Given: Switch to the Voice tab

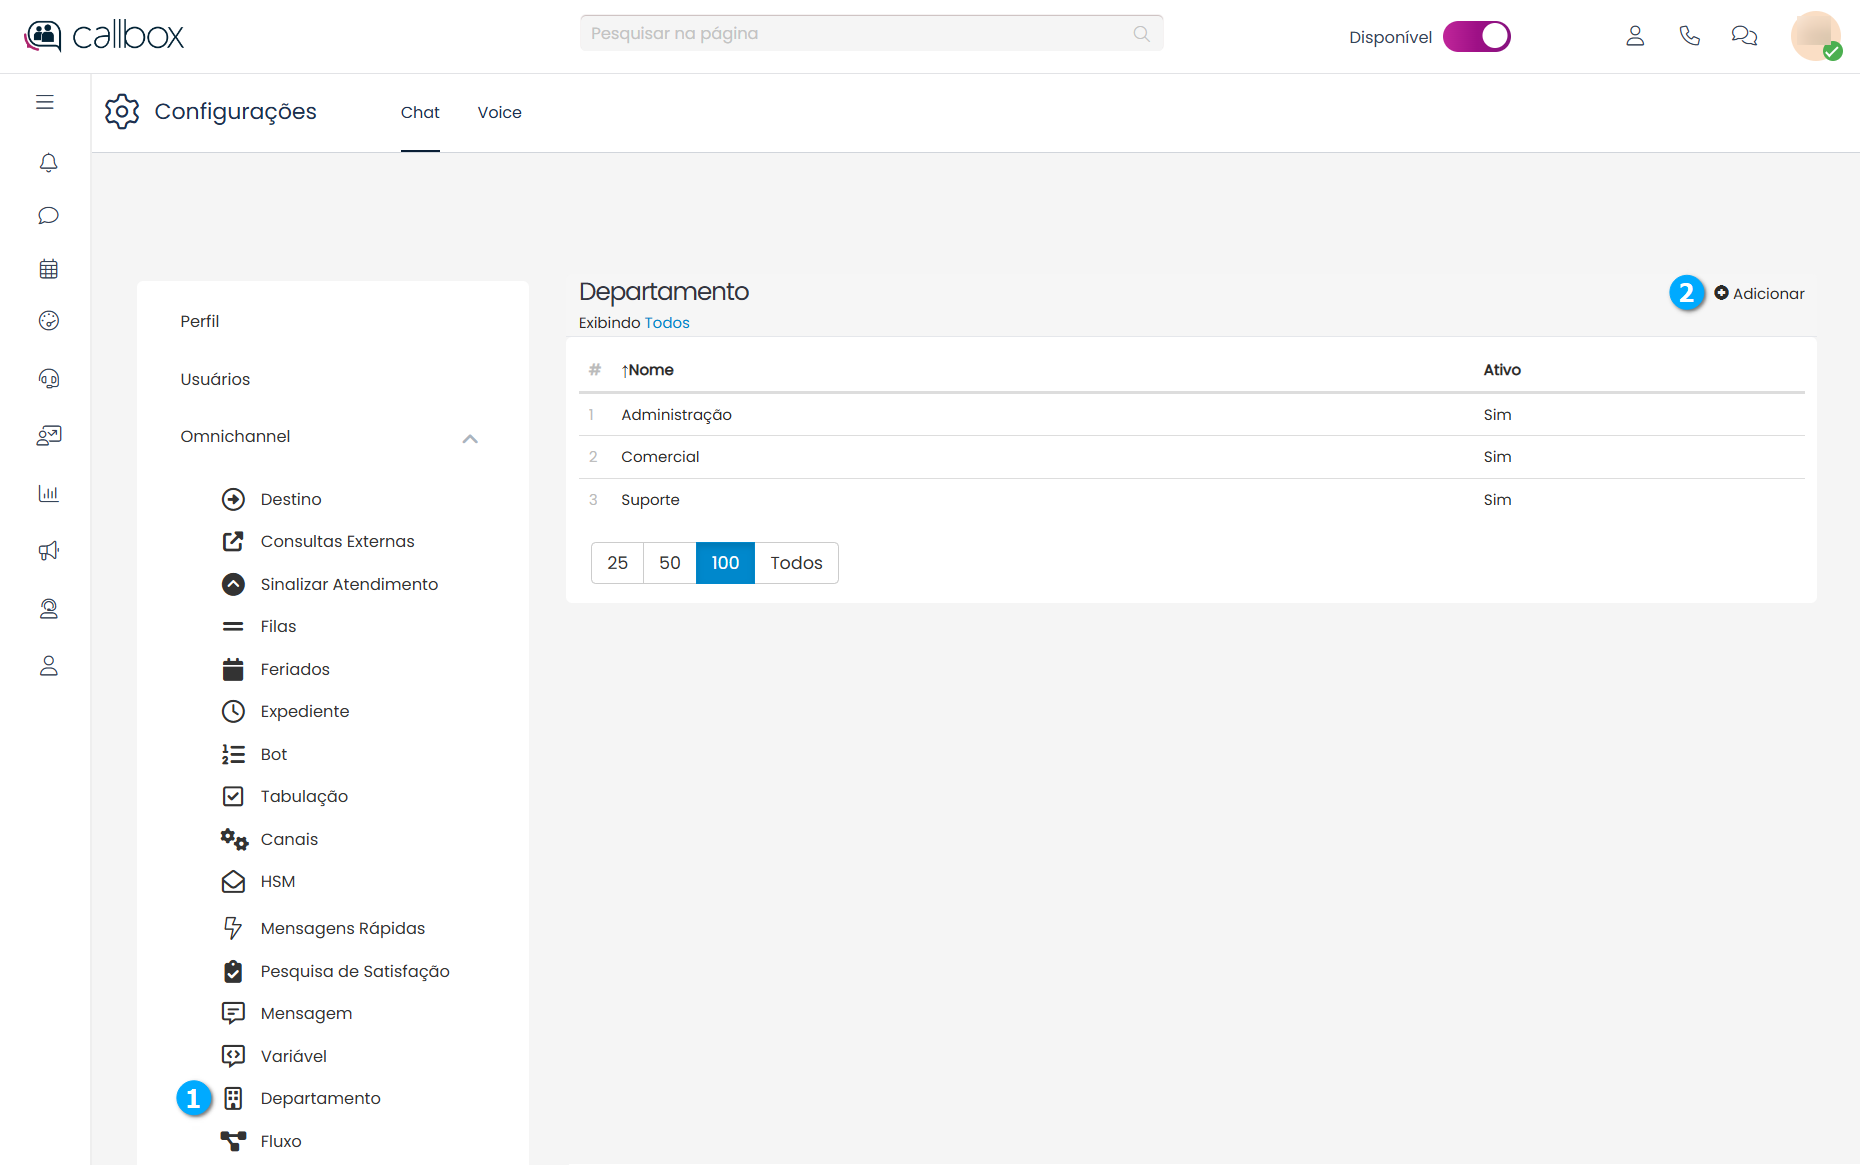Looking at the screenshot, I should (x=499, y=112).
